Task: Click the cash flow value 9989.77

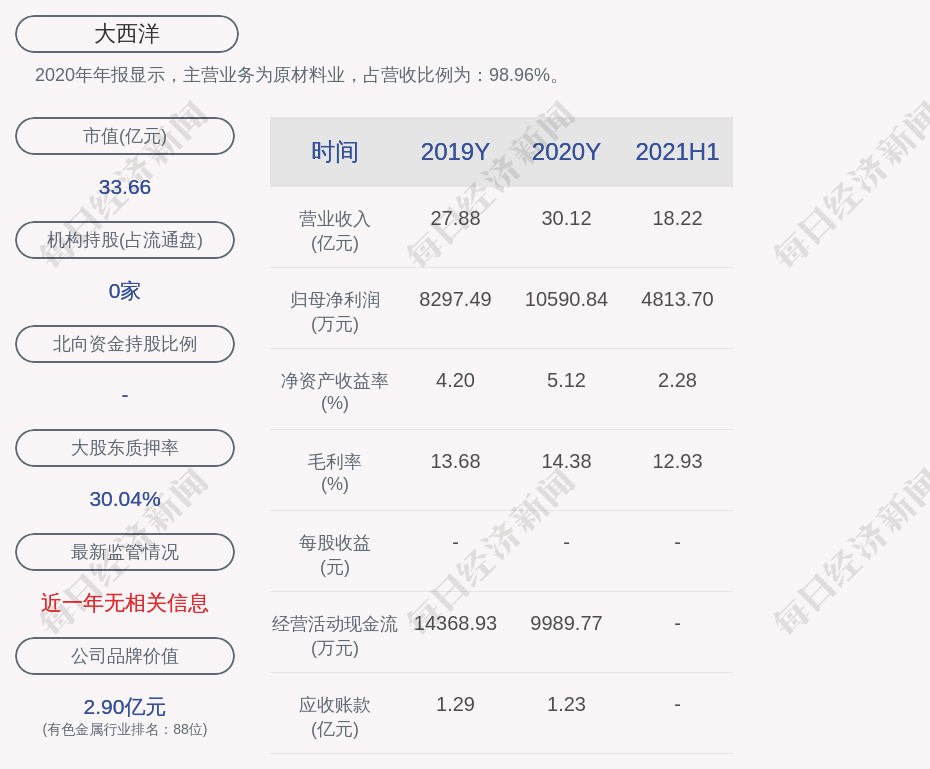Action: point(566,623)
